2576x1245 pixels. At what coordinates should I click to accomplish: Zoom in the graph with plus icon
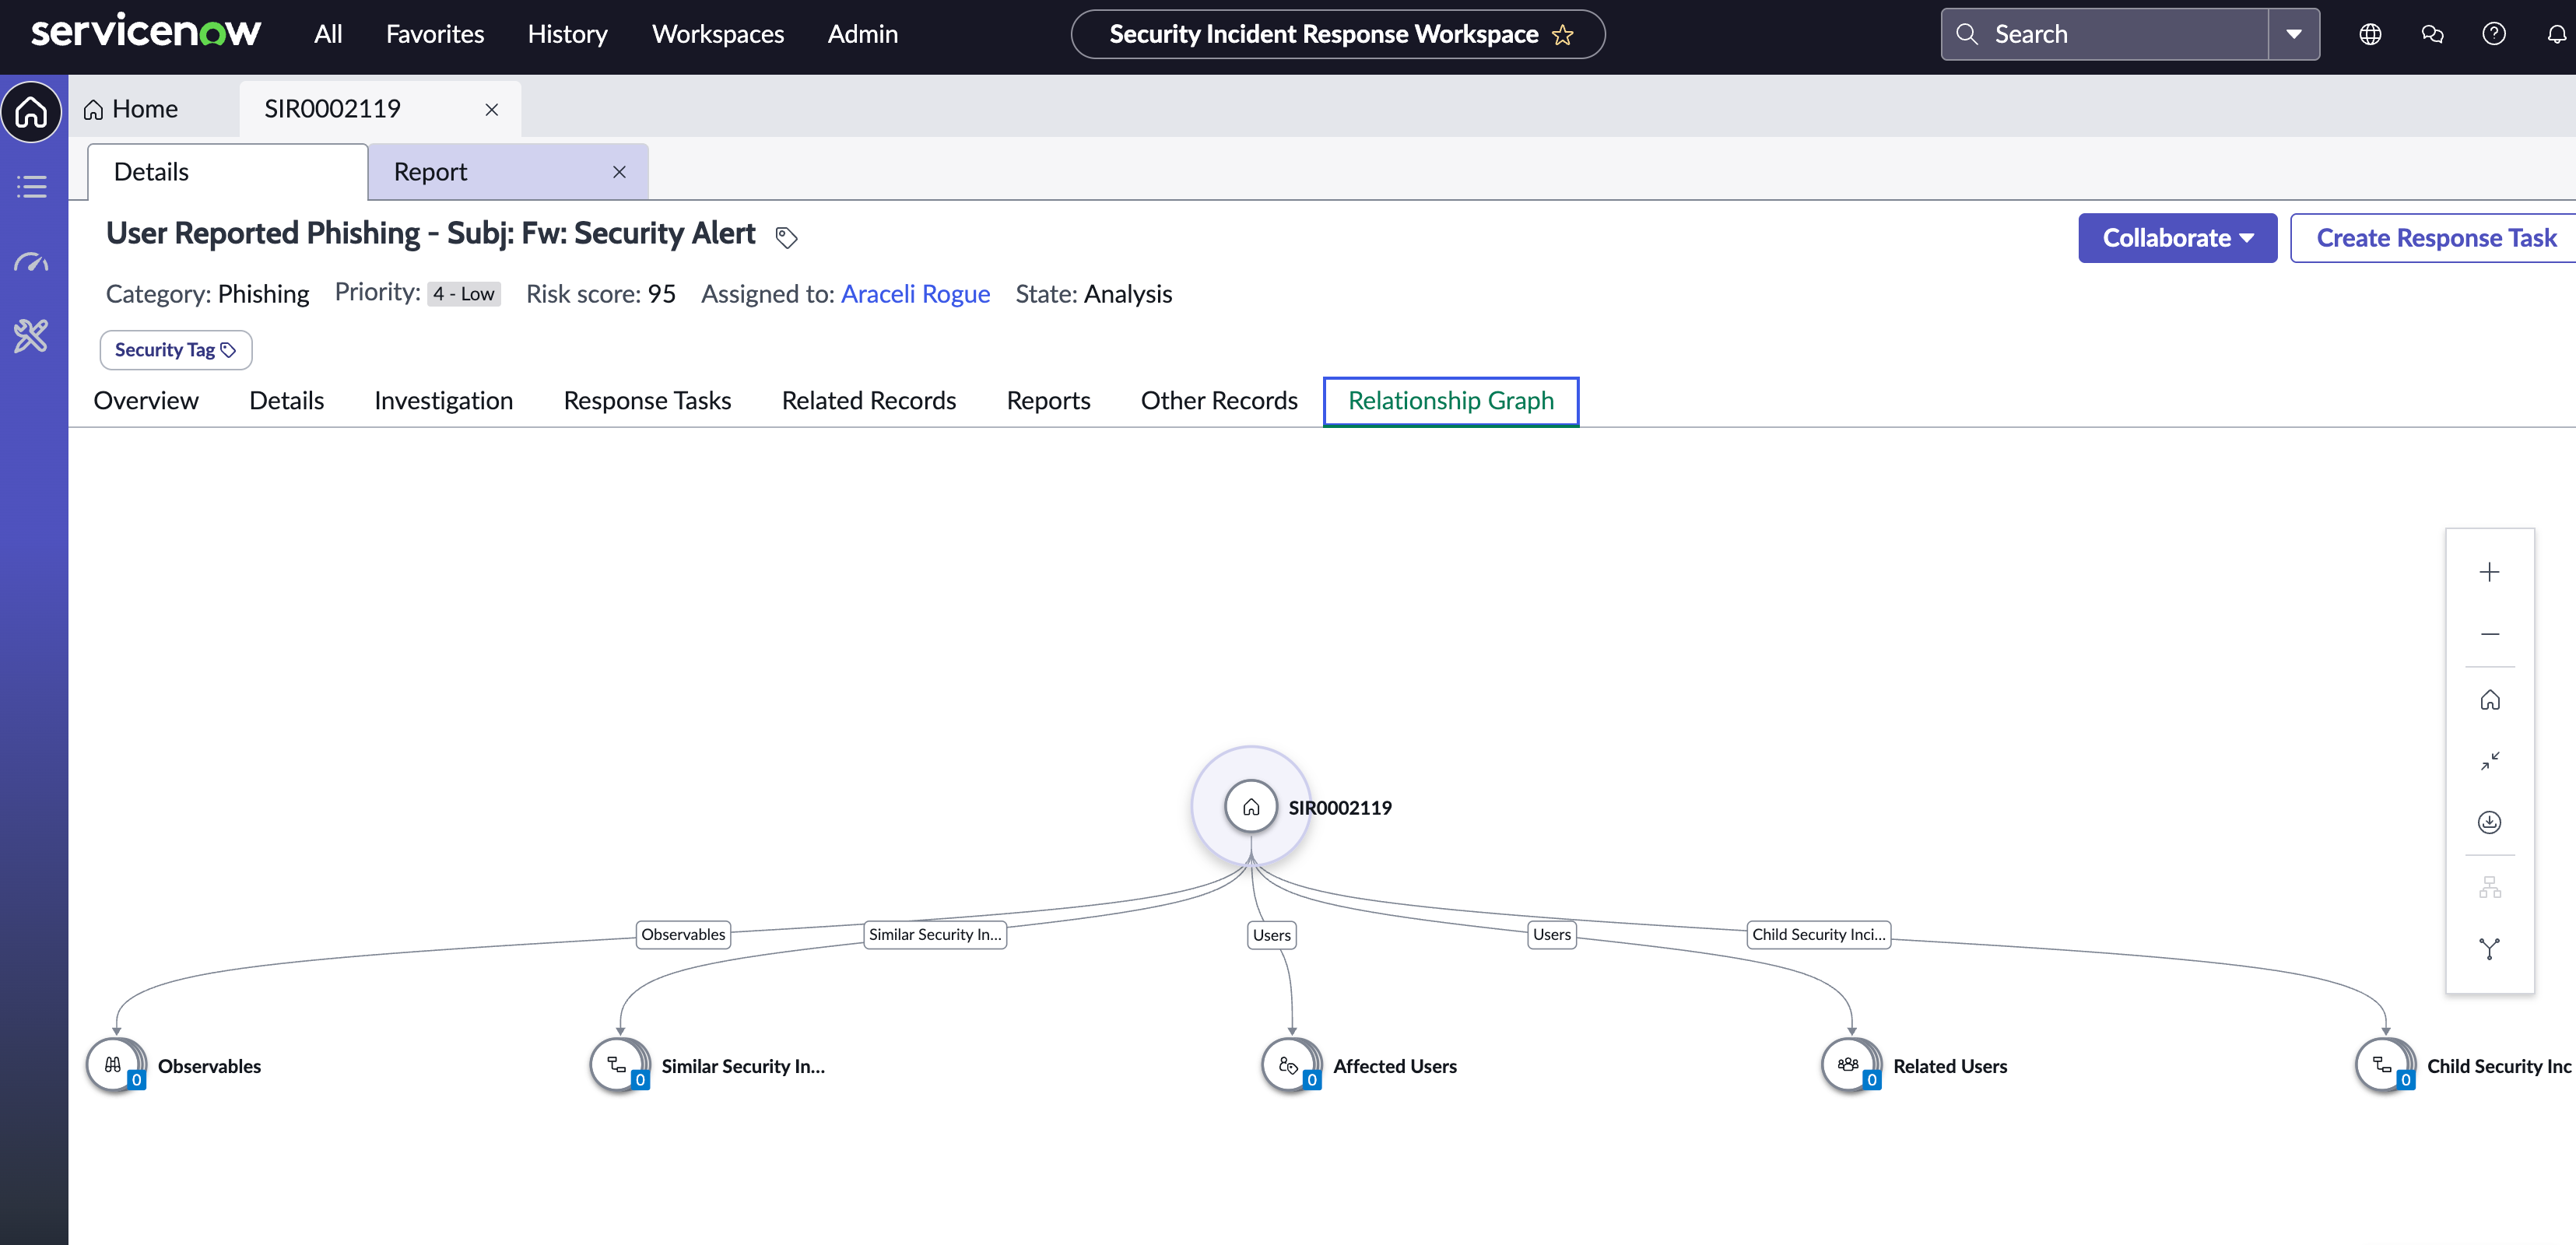pyautogui.click(x=2490, y=572)
